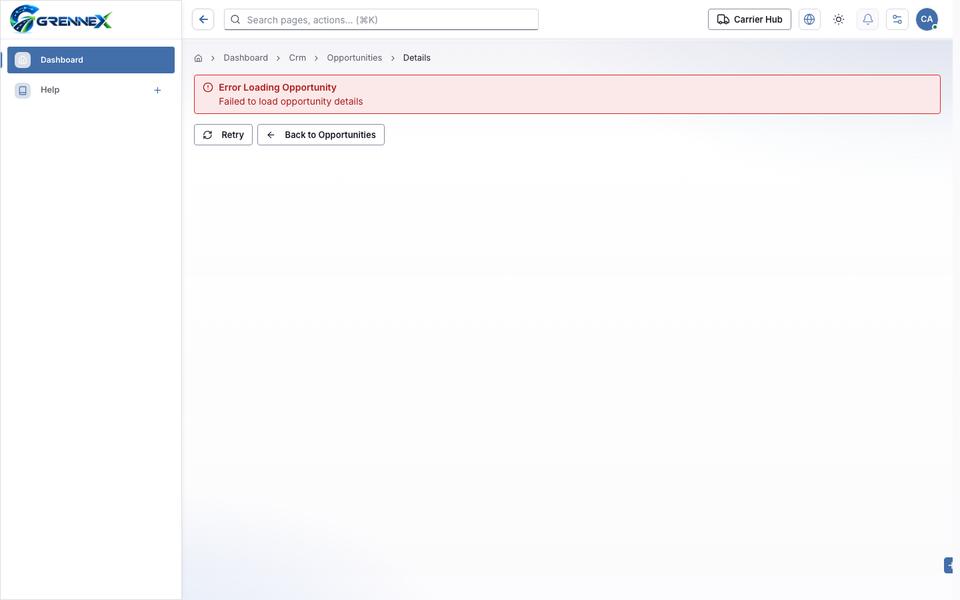The width and height of the screenshot is (960, 600).
Task: Click the Details breadcrumb text
Action: pos(417,58)
